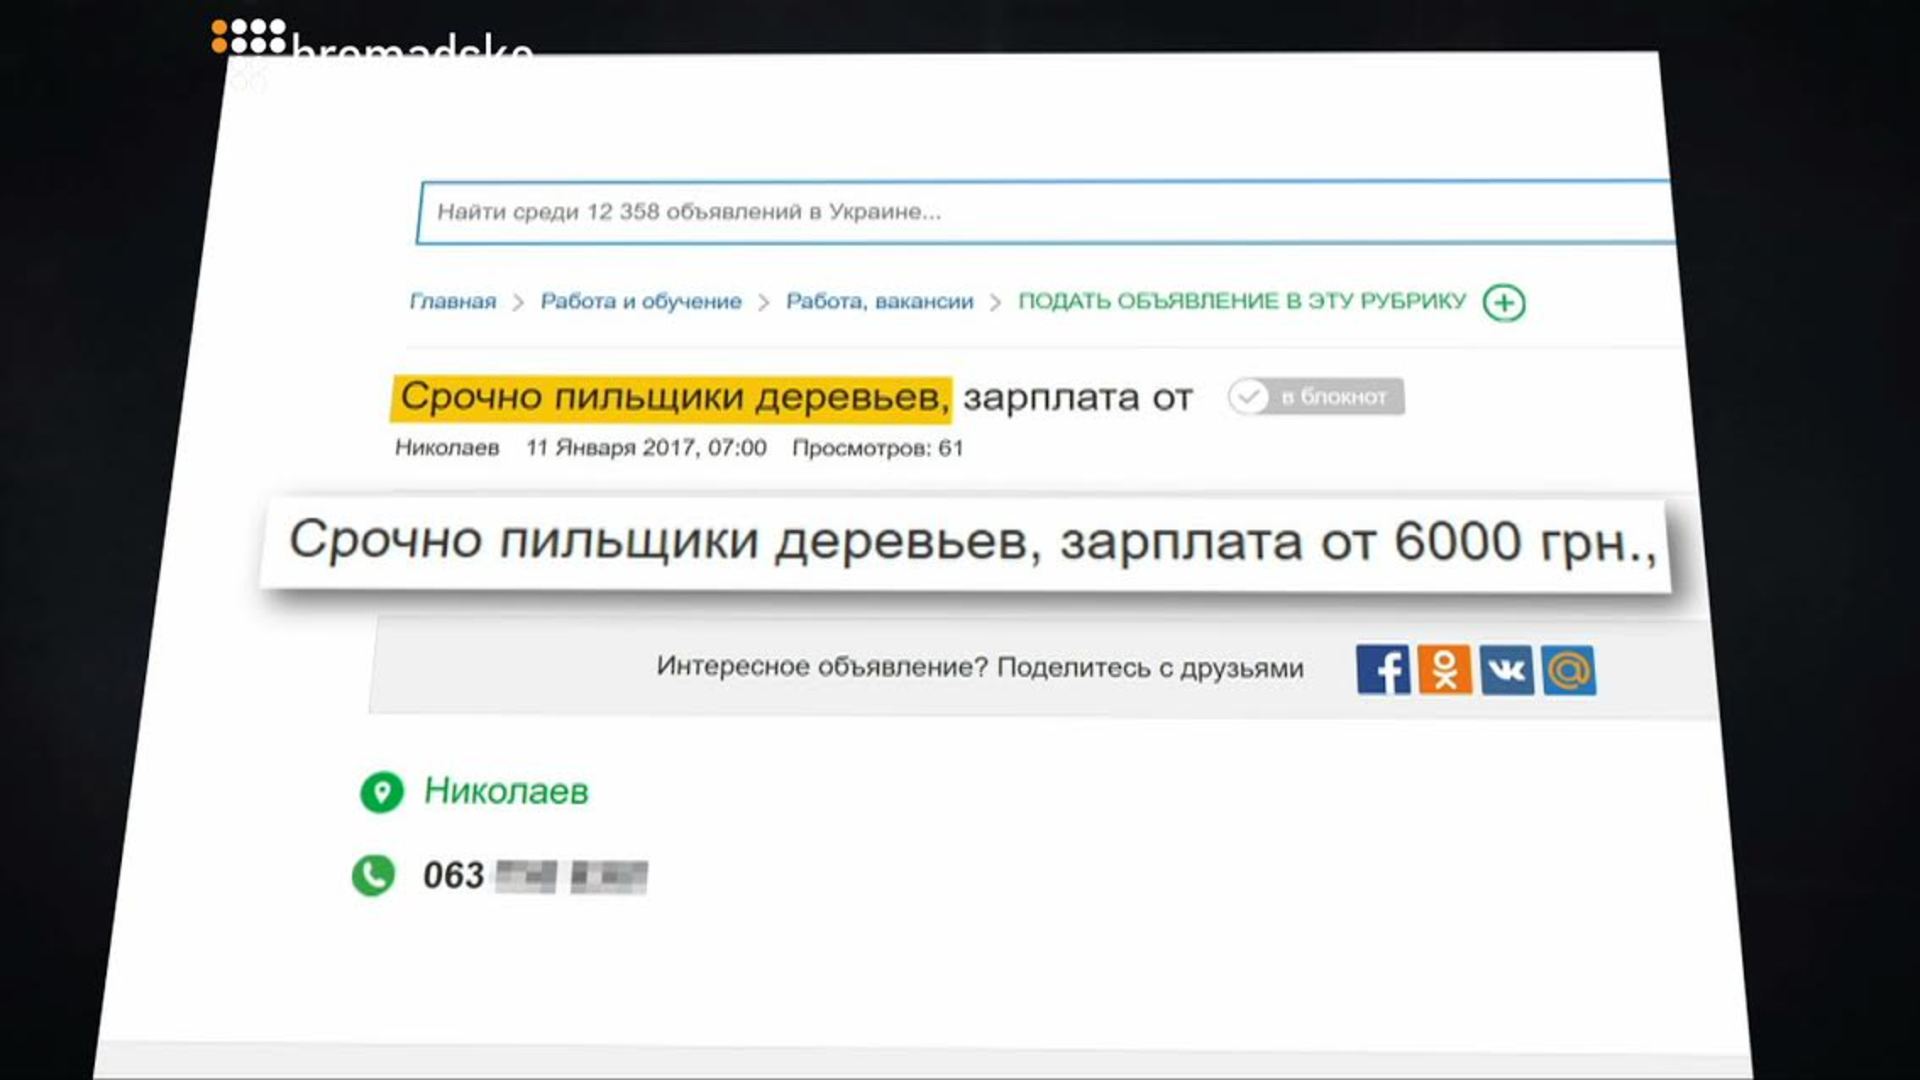
Task: Click the green plus circle icon
Action: (x=1504, y=303)
